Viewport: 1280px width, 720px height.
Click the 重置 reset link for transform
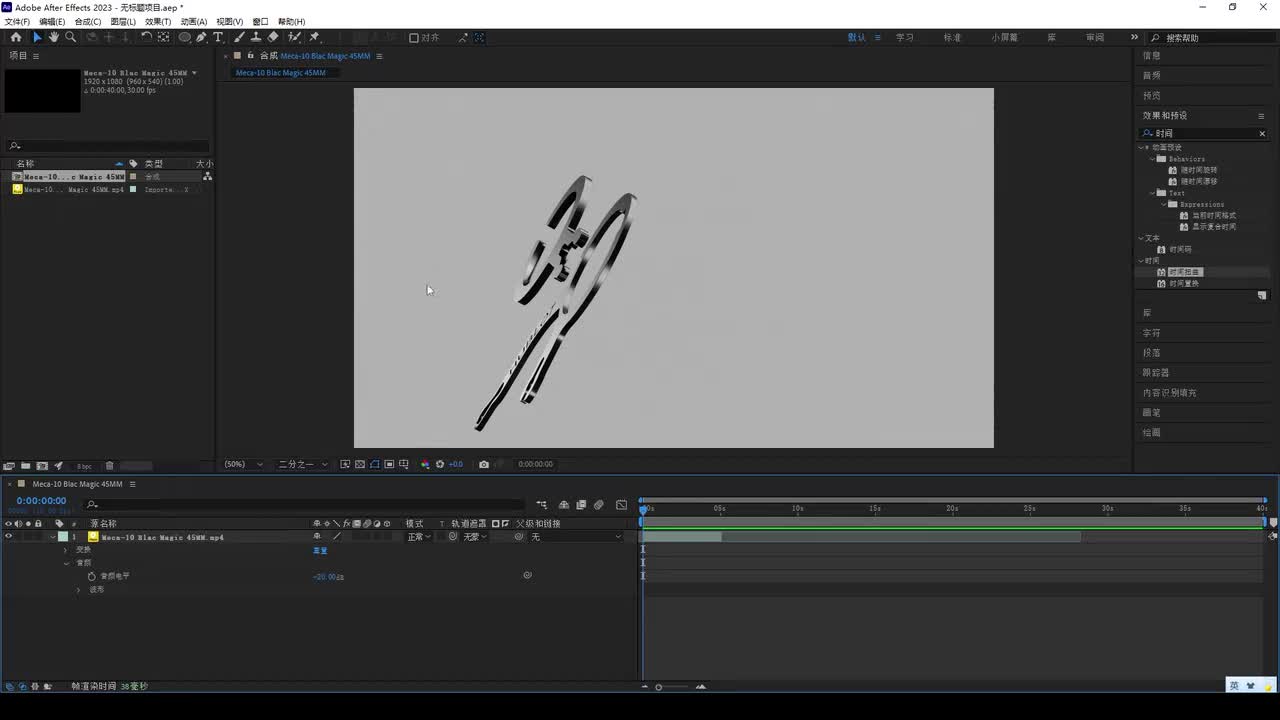[320, 550]
